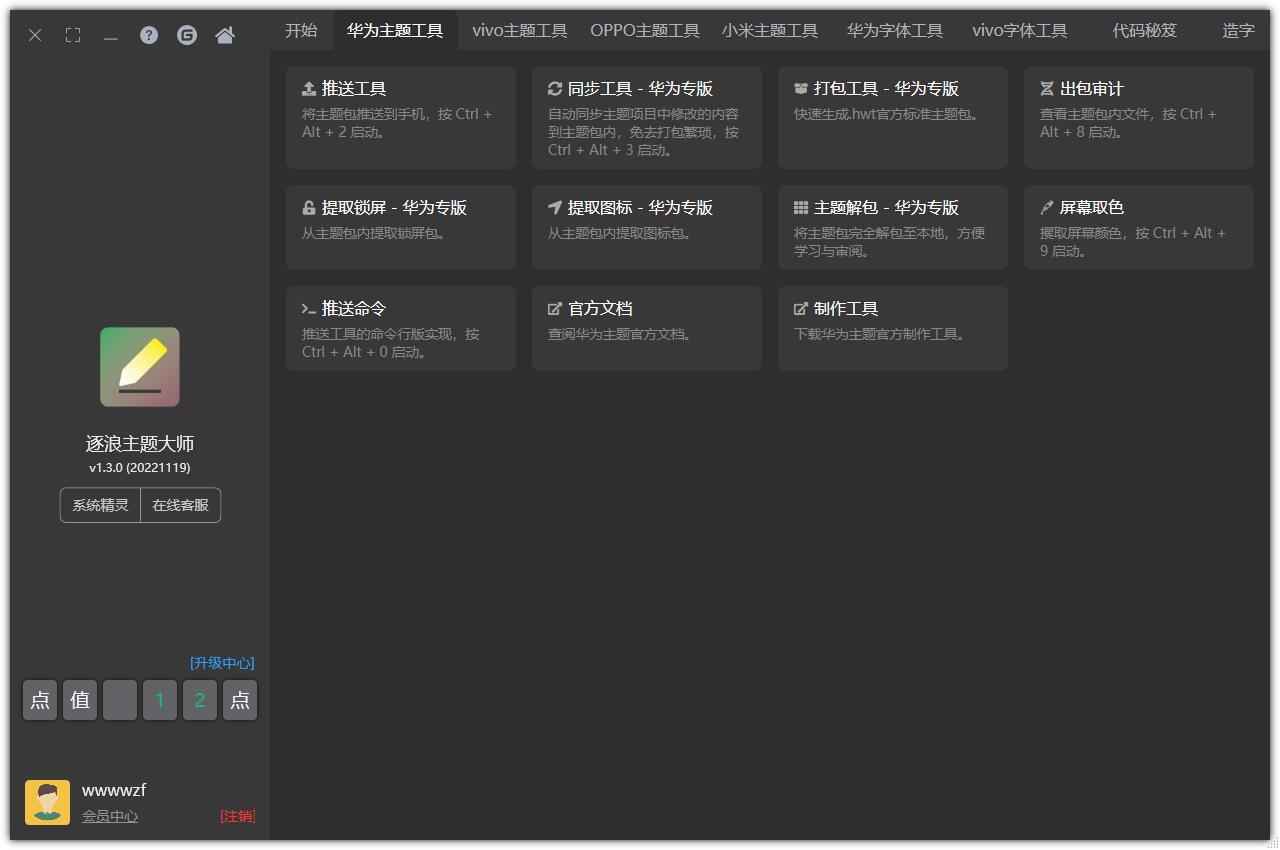Viewport: 1280px width, 850px height.
Task: Open the 出包审计 card title
Action: point(1092,89)
